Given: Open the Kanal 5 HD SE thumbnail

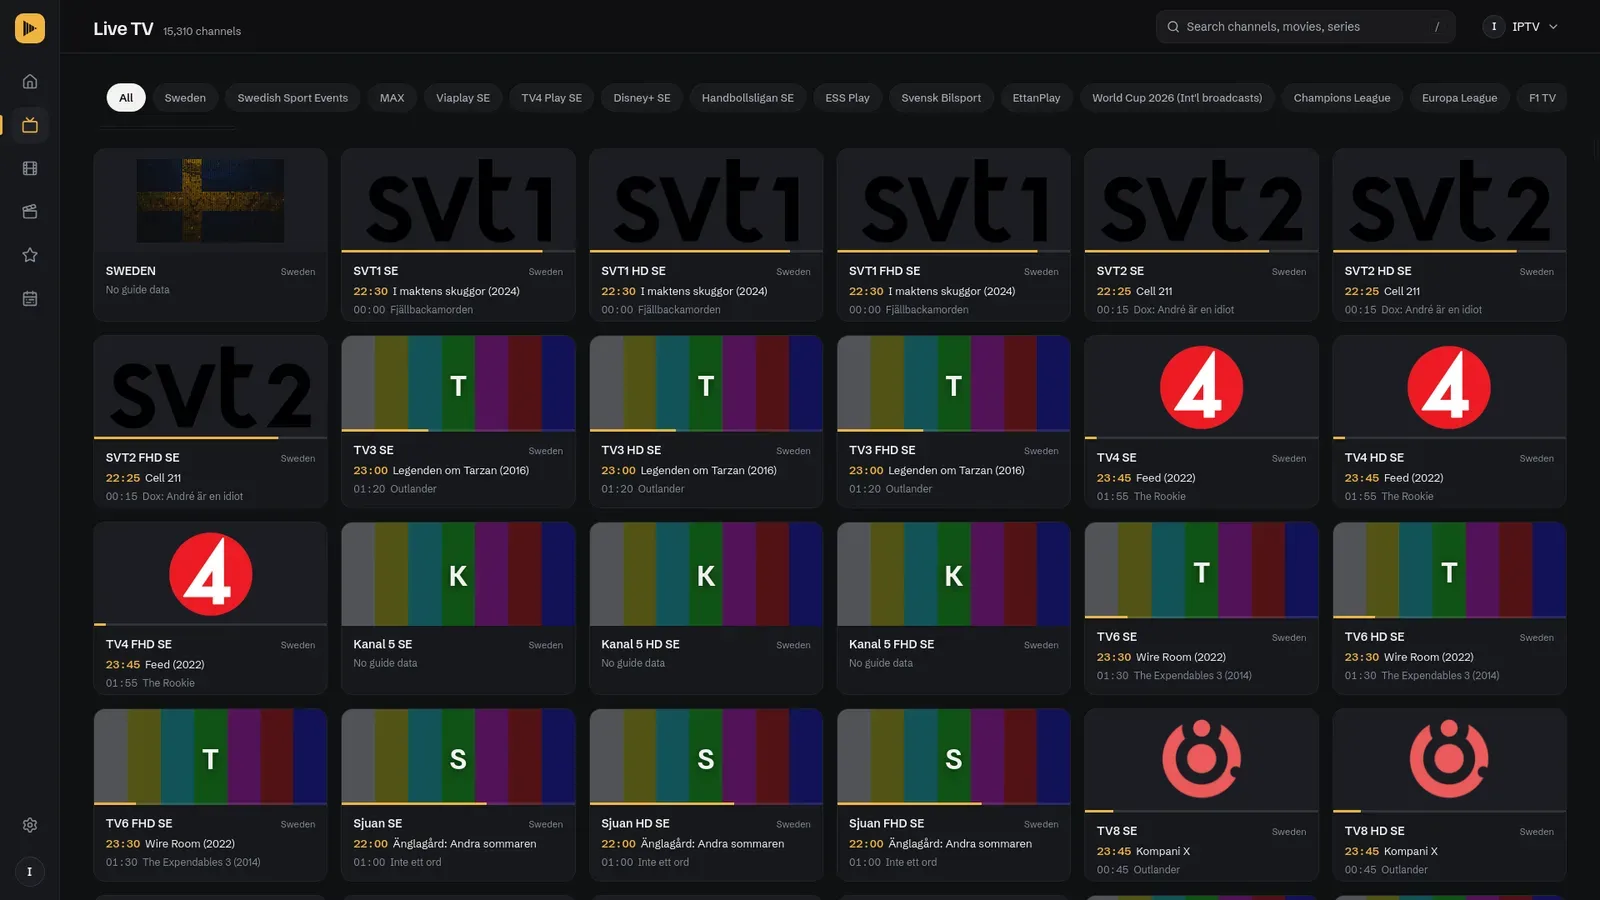Looking at the screenshot, I should 706,574.
